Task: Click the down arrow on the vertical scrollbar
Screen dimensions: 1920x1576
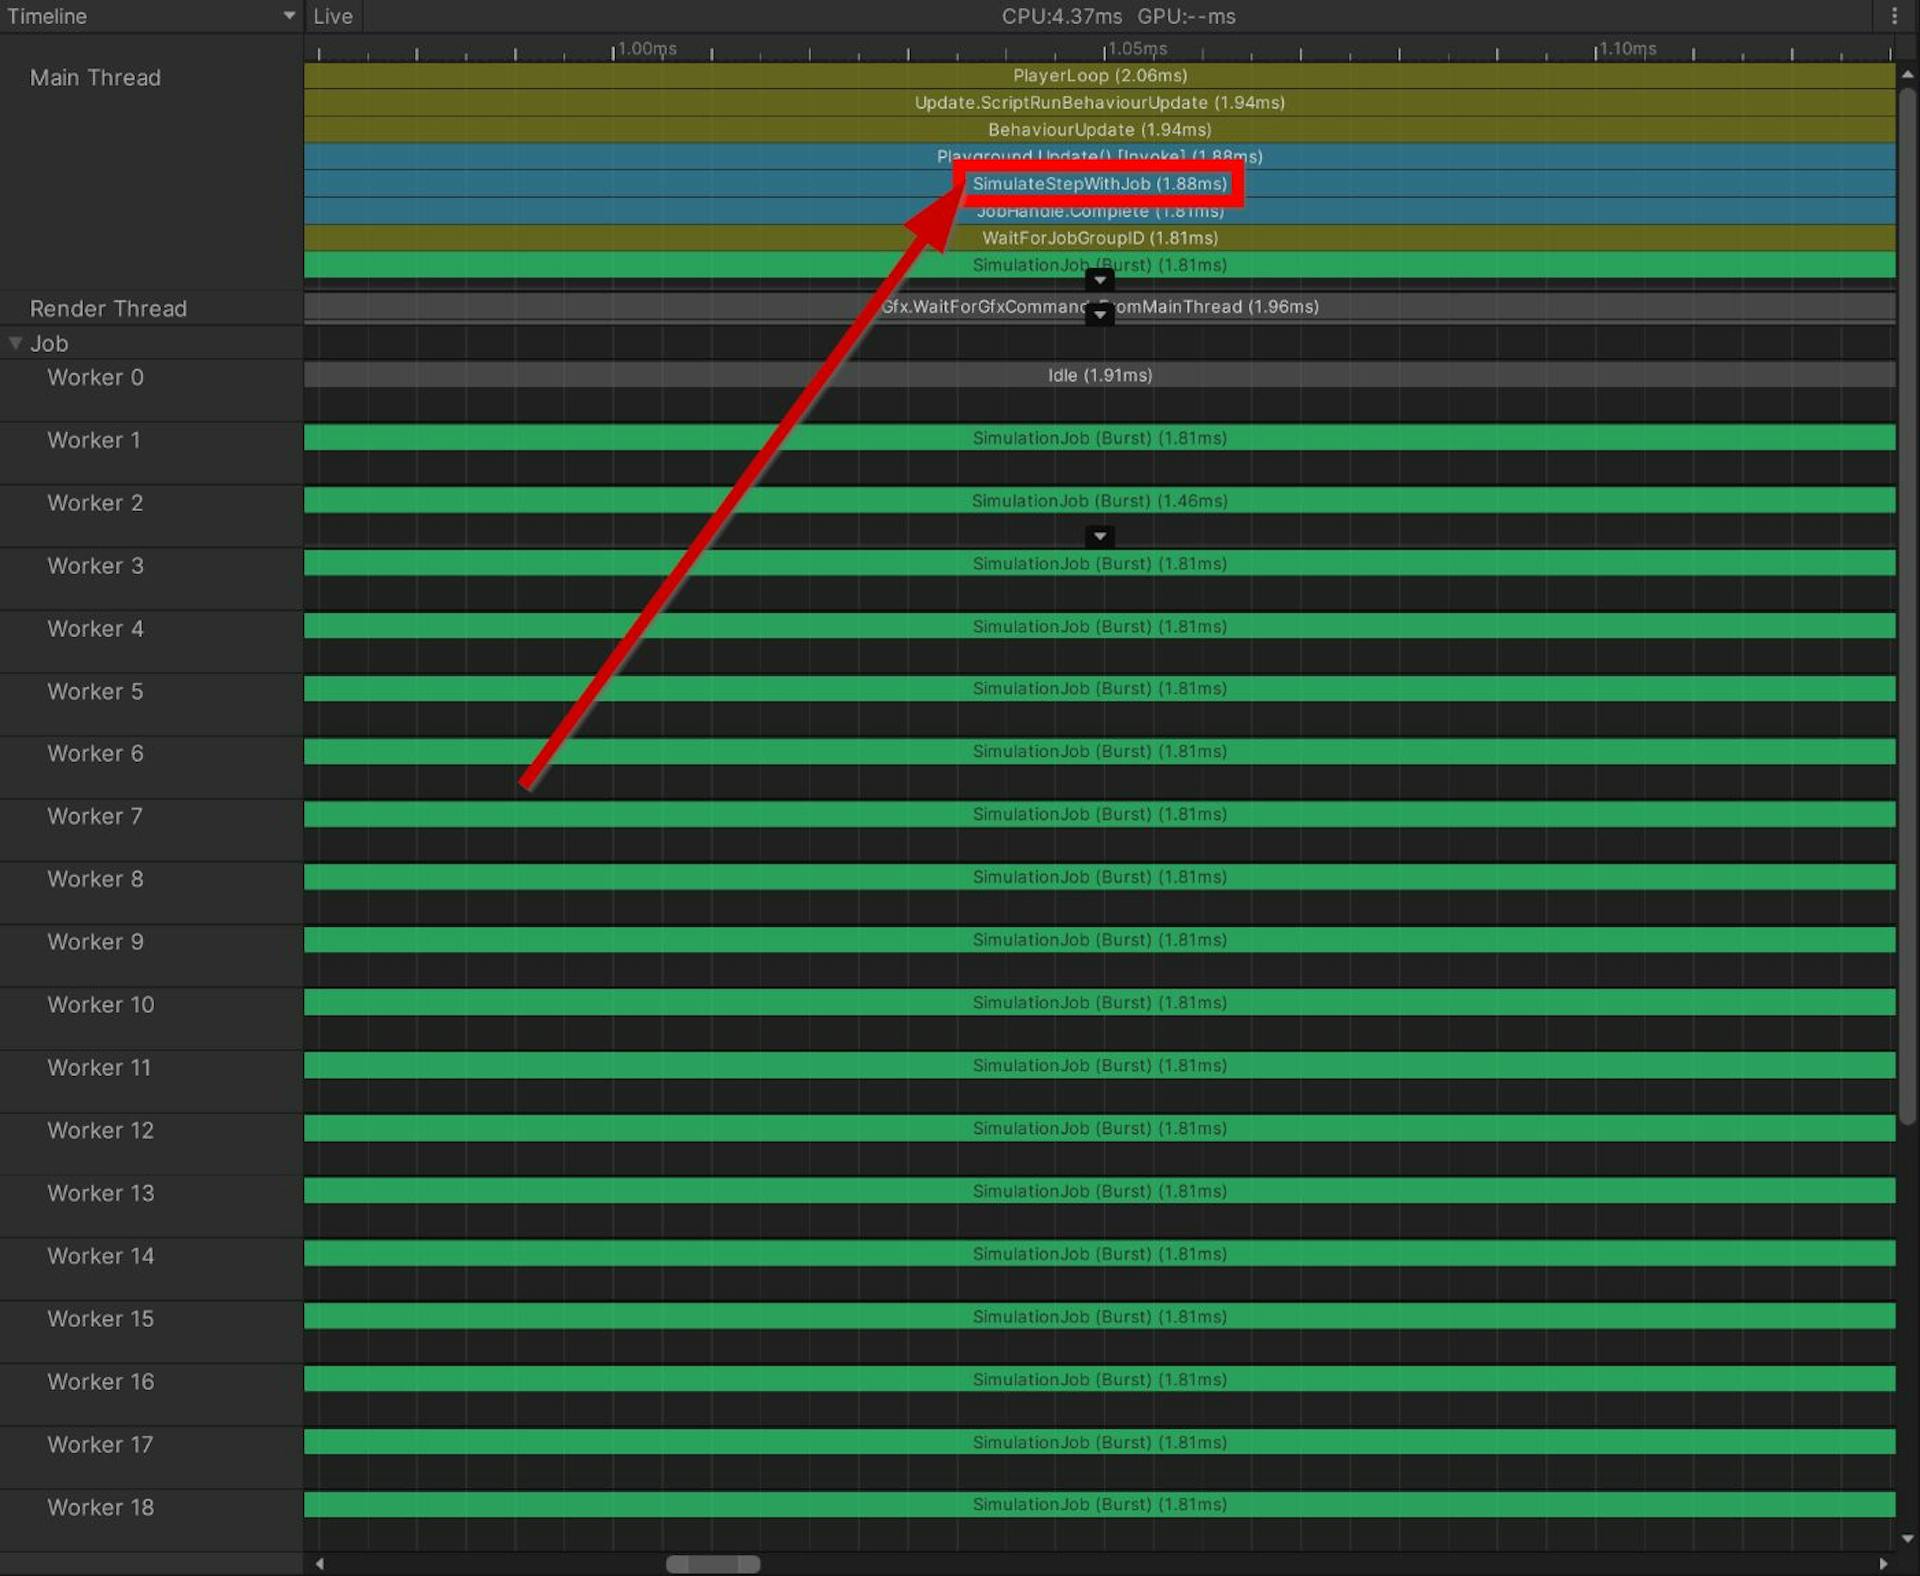Action: click(1908, 1540)
